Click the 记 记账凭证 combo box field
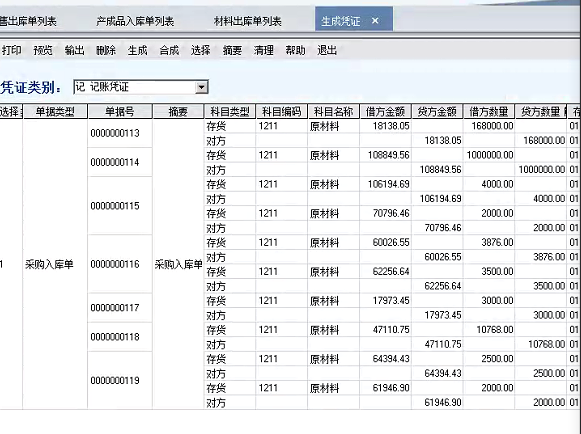This screenshot has width=581, height=434. [x=141, y=87]
